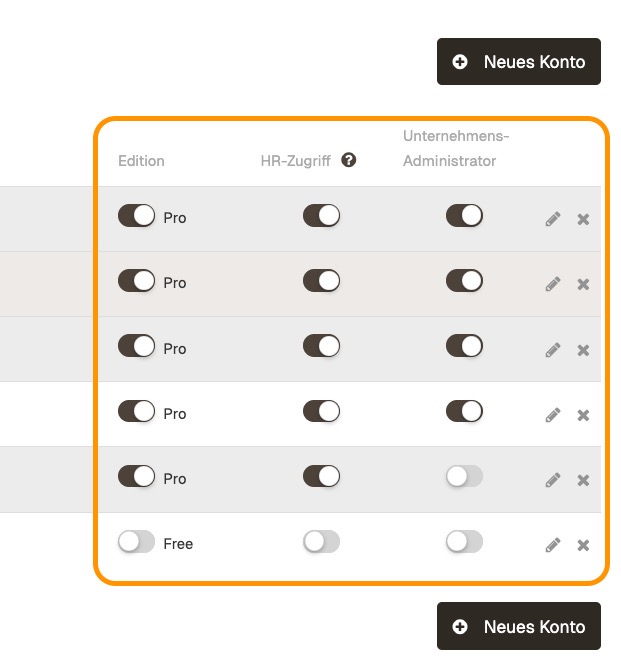Turn off HR-Zugriff in the second row
The height and width of the screenshot is (666, 621).
[321, 281]
